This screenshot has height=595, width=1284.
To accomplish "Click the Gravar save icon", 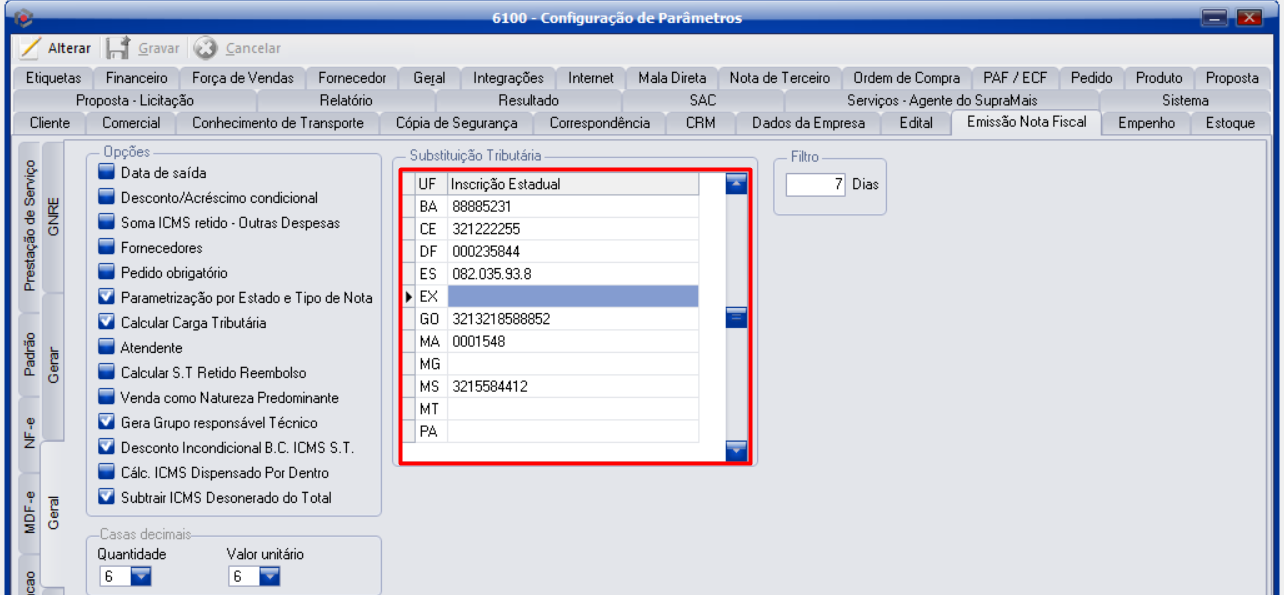I will 118,48.
